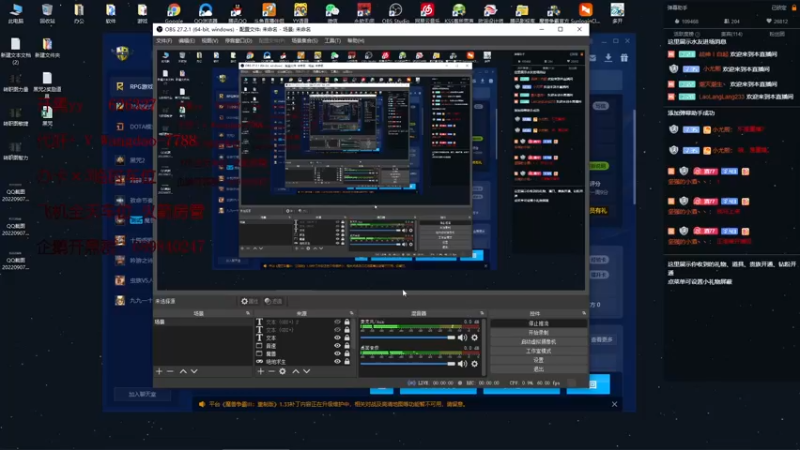The height and width of the screenshot is (450, 800).
Task: Click the 工作室模式 studio mode button
Action: pos(538,351)
